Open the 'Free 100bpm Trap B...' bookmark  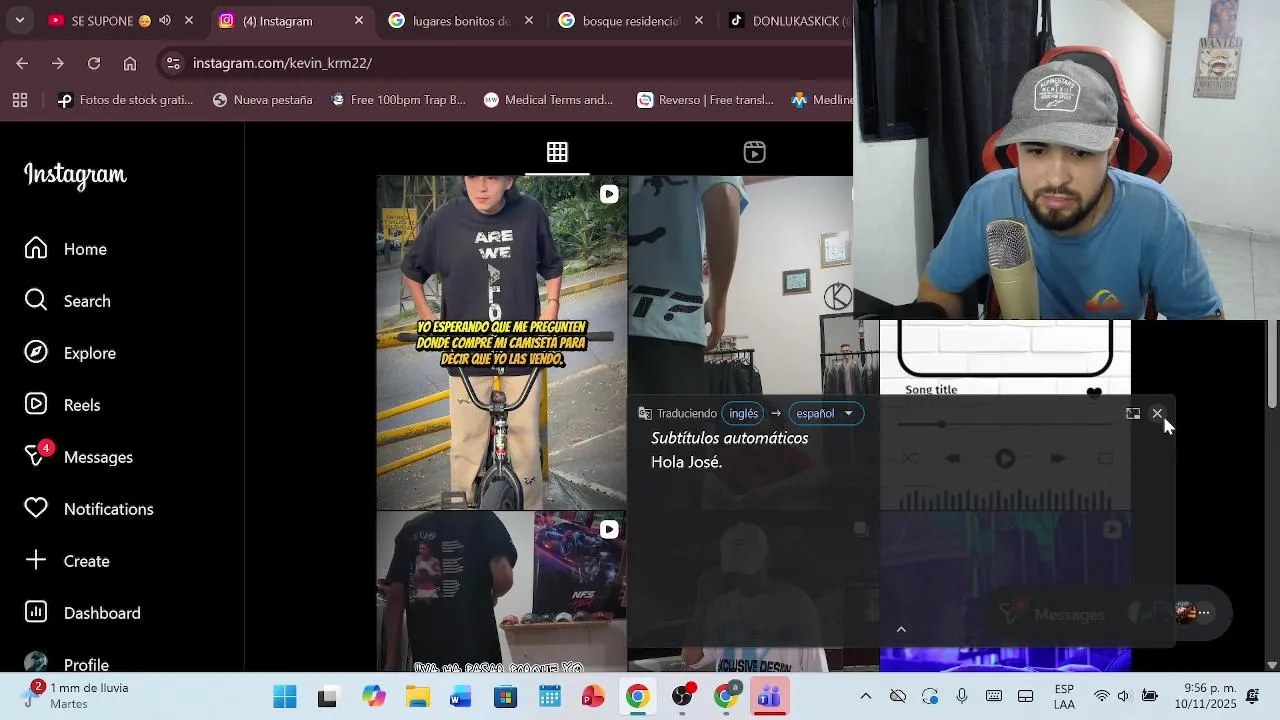pos(398,100)
